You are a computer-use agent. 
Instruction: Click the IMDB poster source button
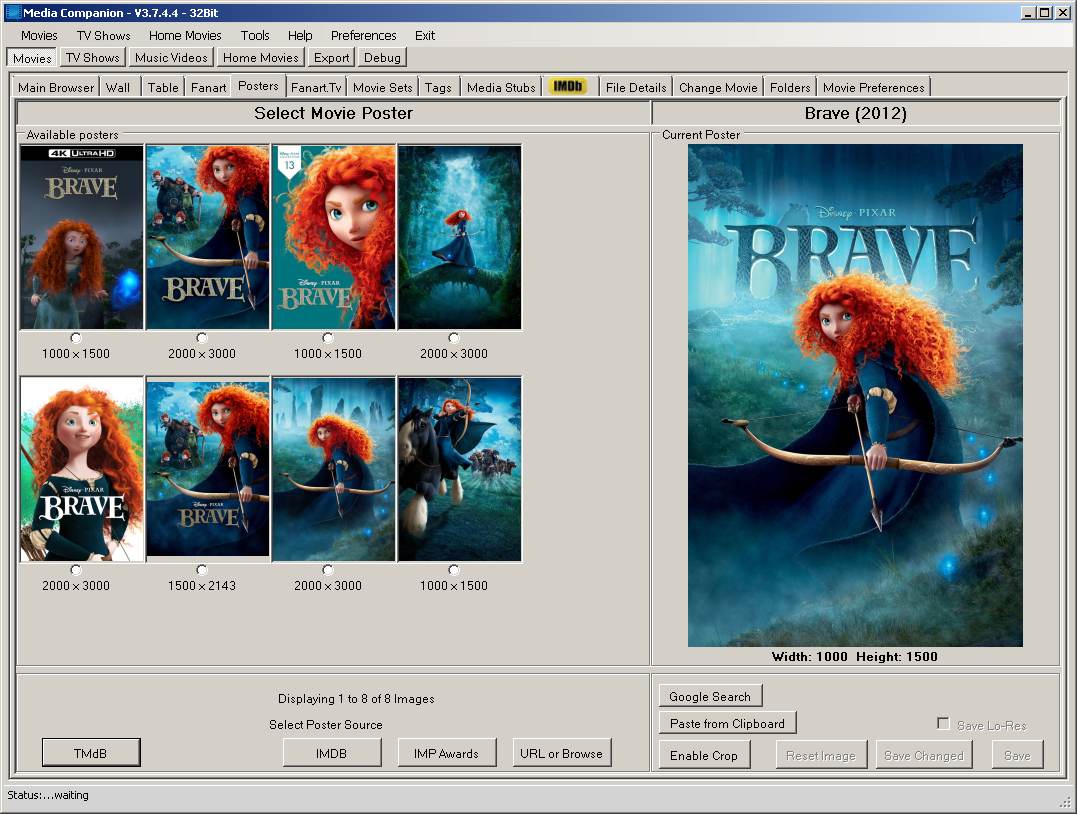pyautogui.click(x=331, y=753)
